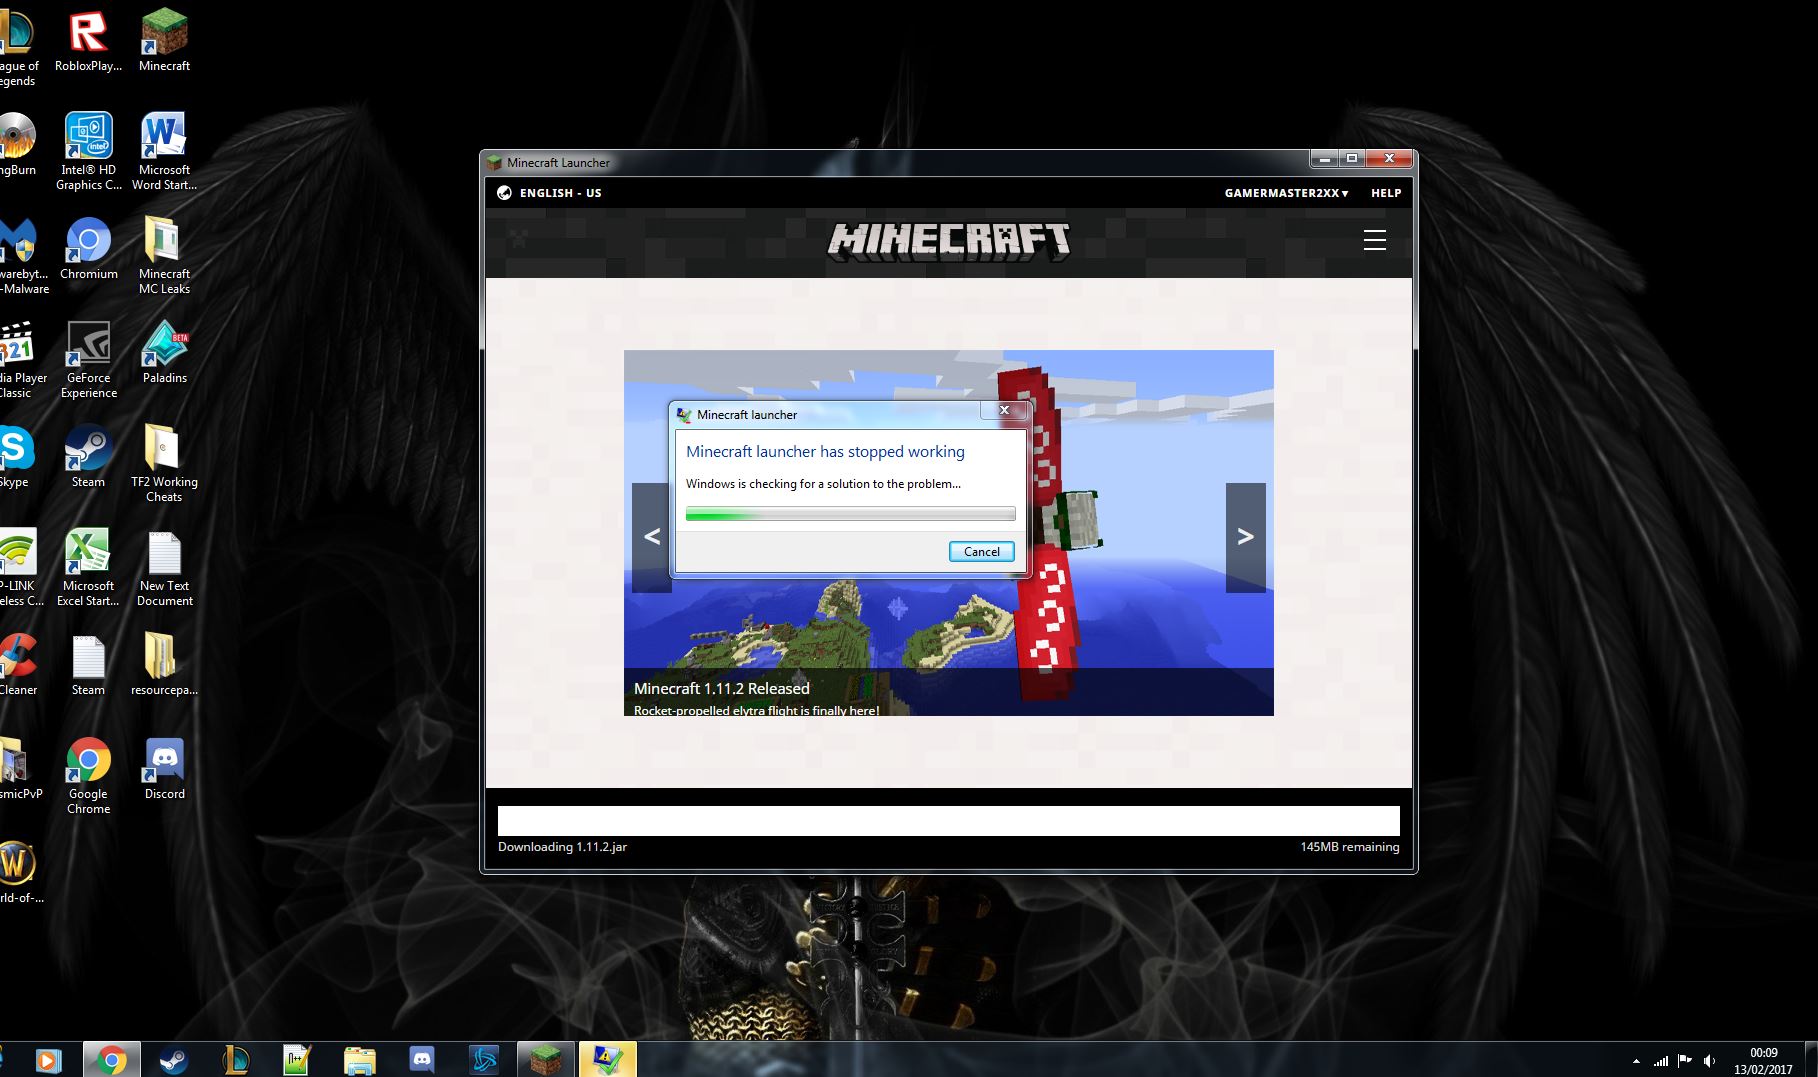Select the Paladins desktop shortcut
Screen dimensions: 1818x1077
pyautogui.click(x=164, y=353)
